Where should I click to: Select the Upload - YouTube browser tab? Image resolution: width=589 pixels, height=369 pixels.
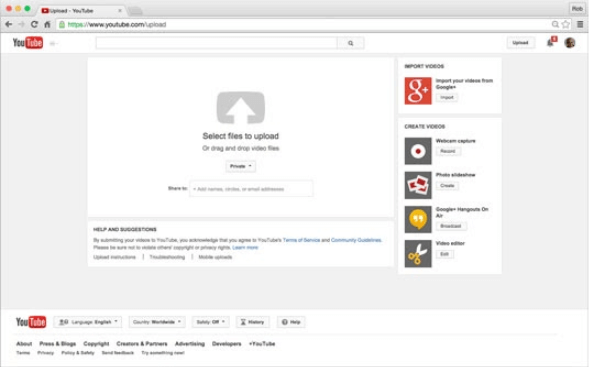click(82, 11)
